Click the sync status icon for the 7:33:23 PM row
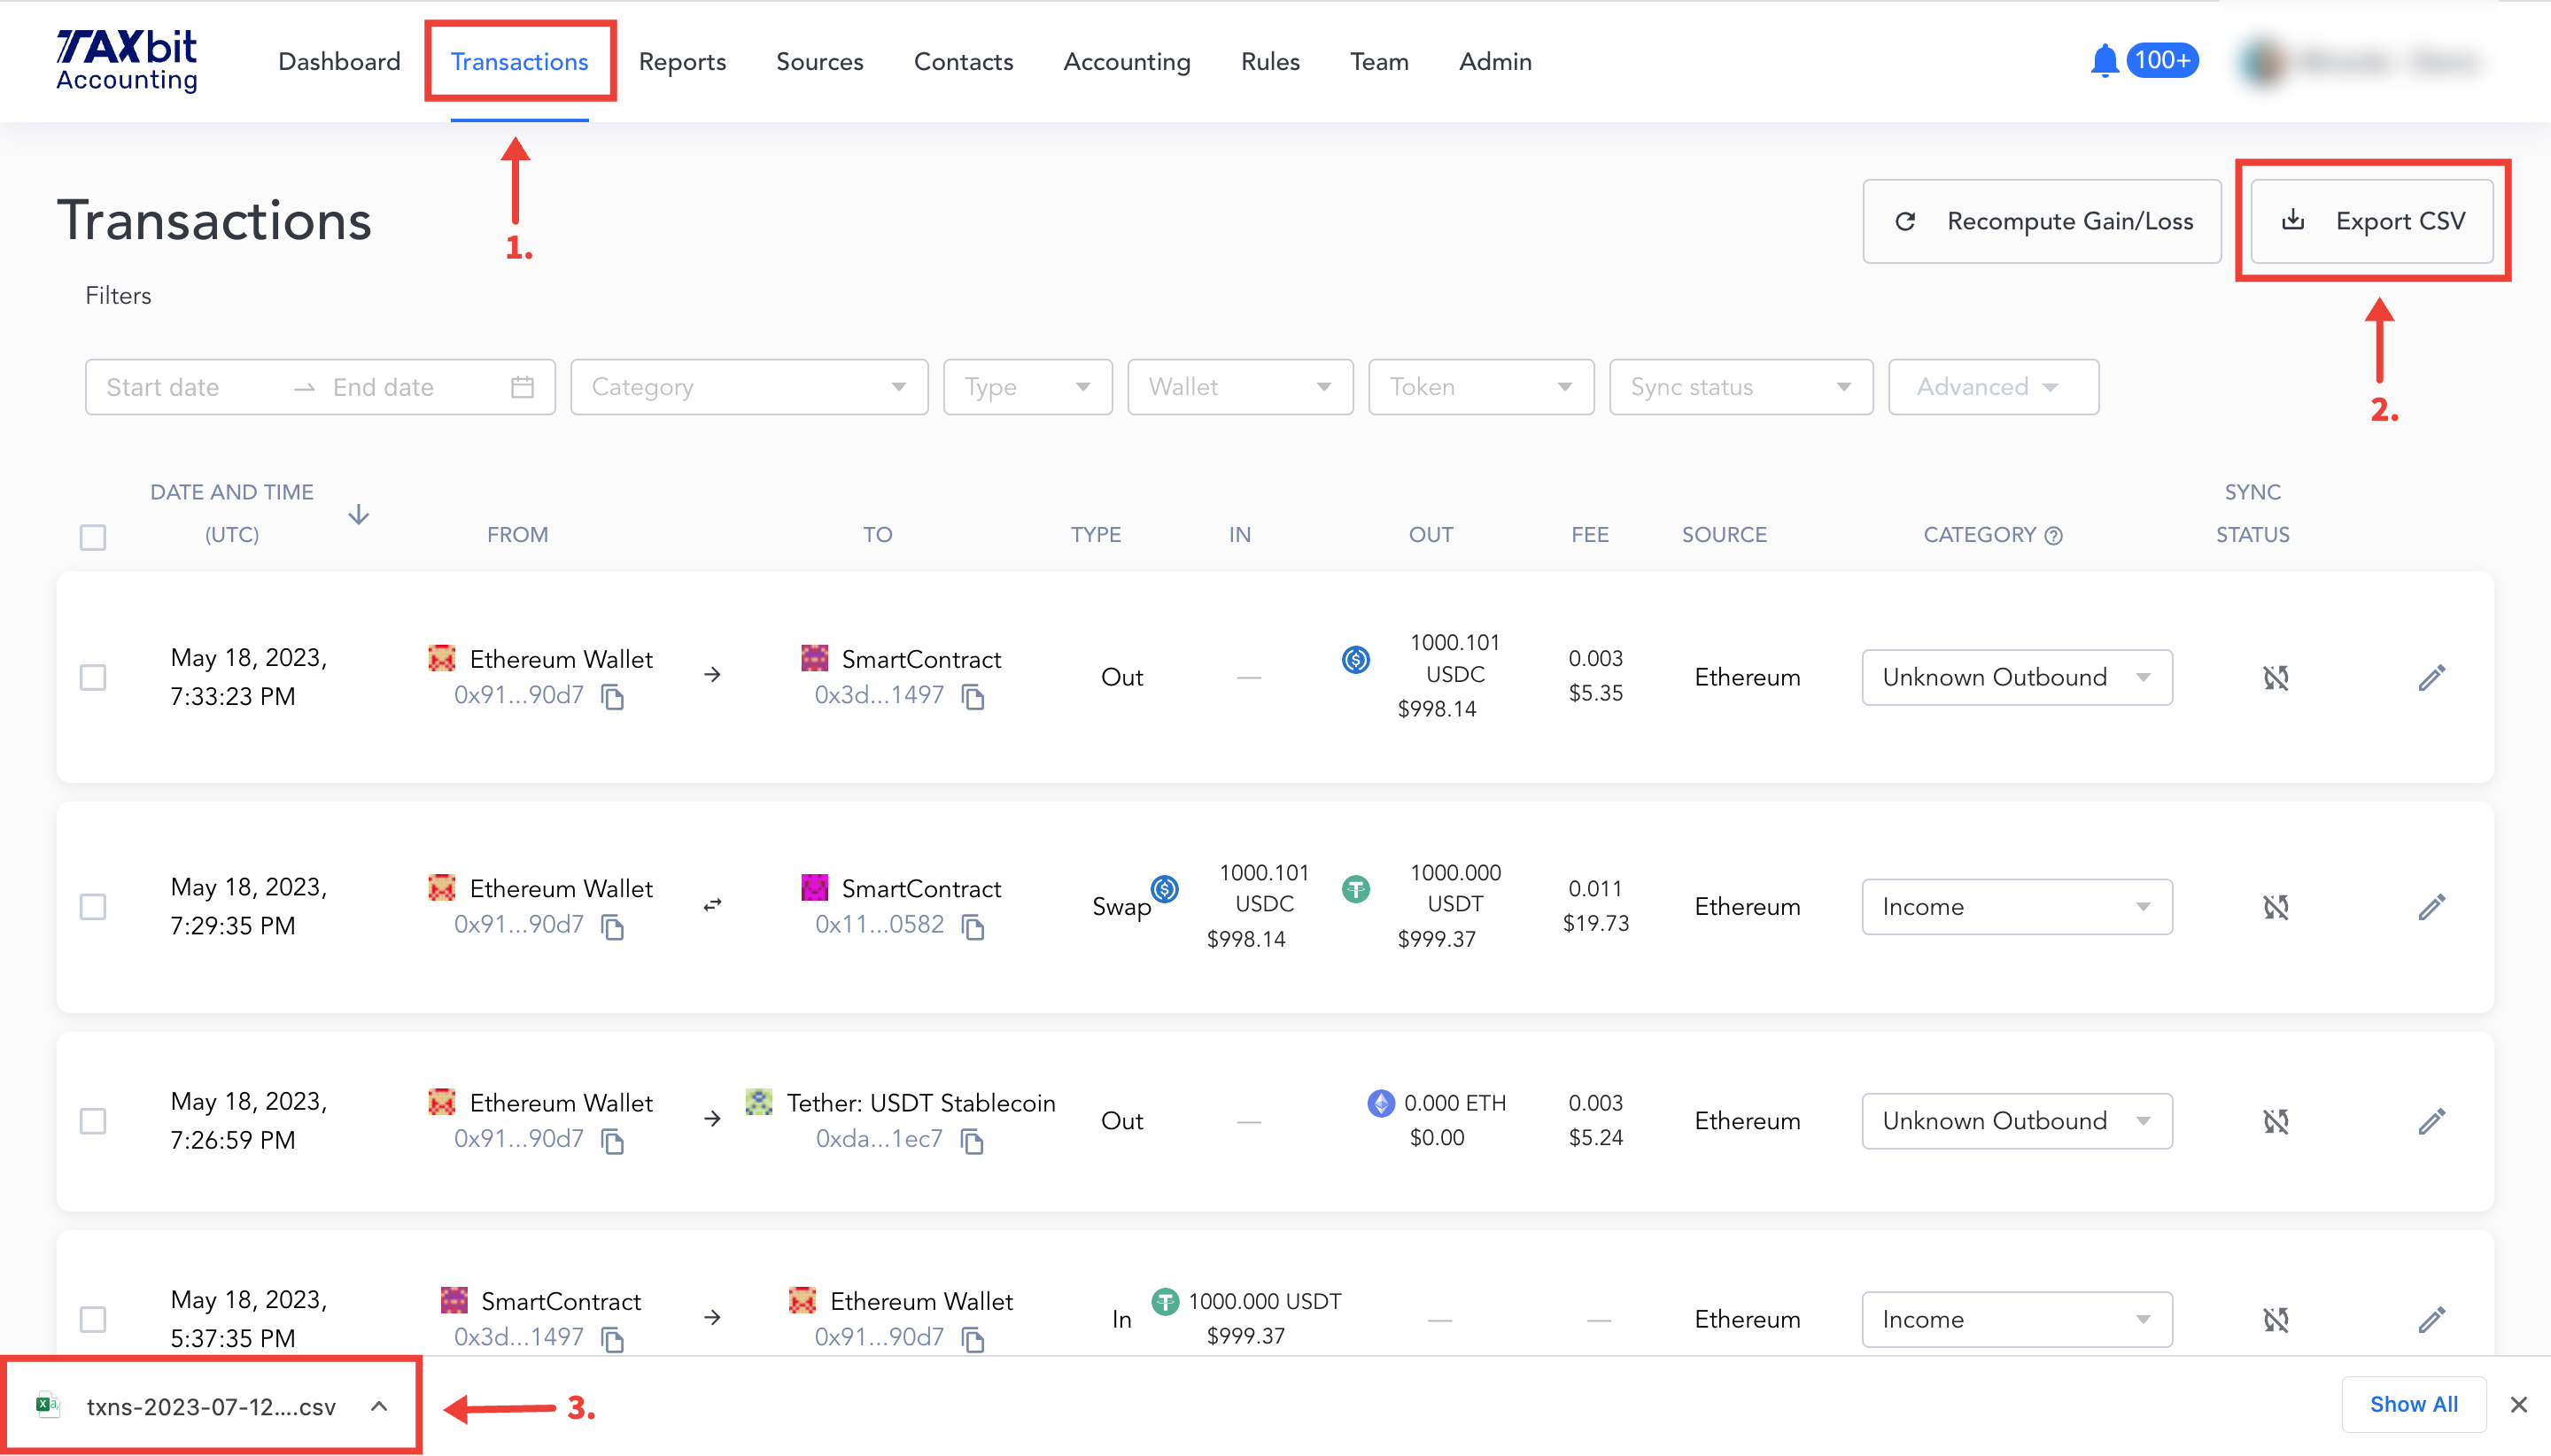Image resolution: width=2551 pixels, height=1456 pixels. point(2276,678)
